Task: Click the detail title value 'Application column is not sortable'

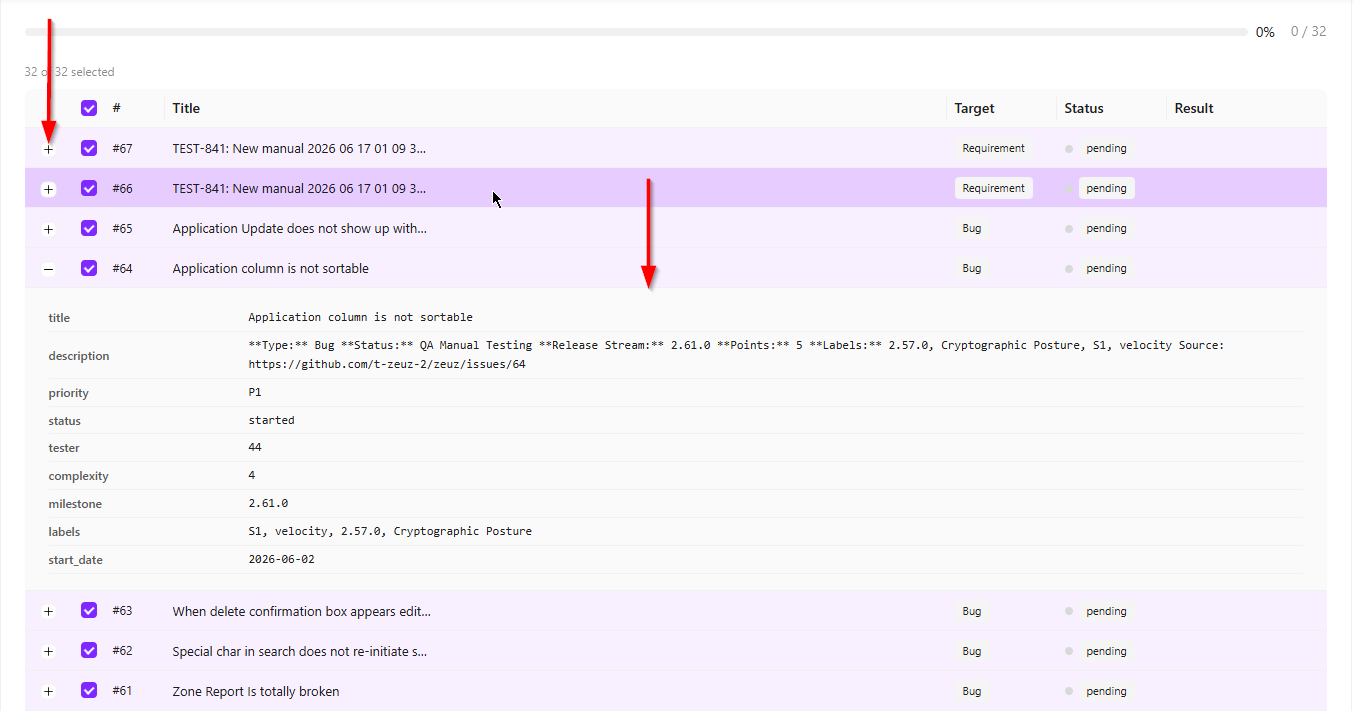Action: (360, 317)
